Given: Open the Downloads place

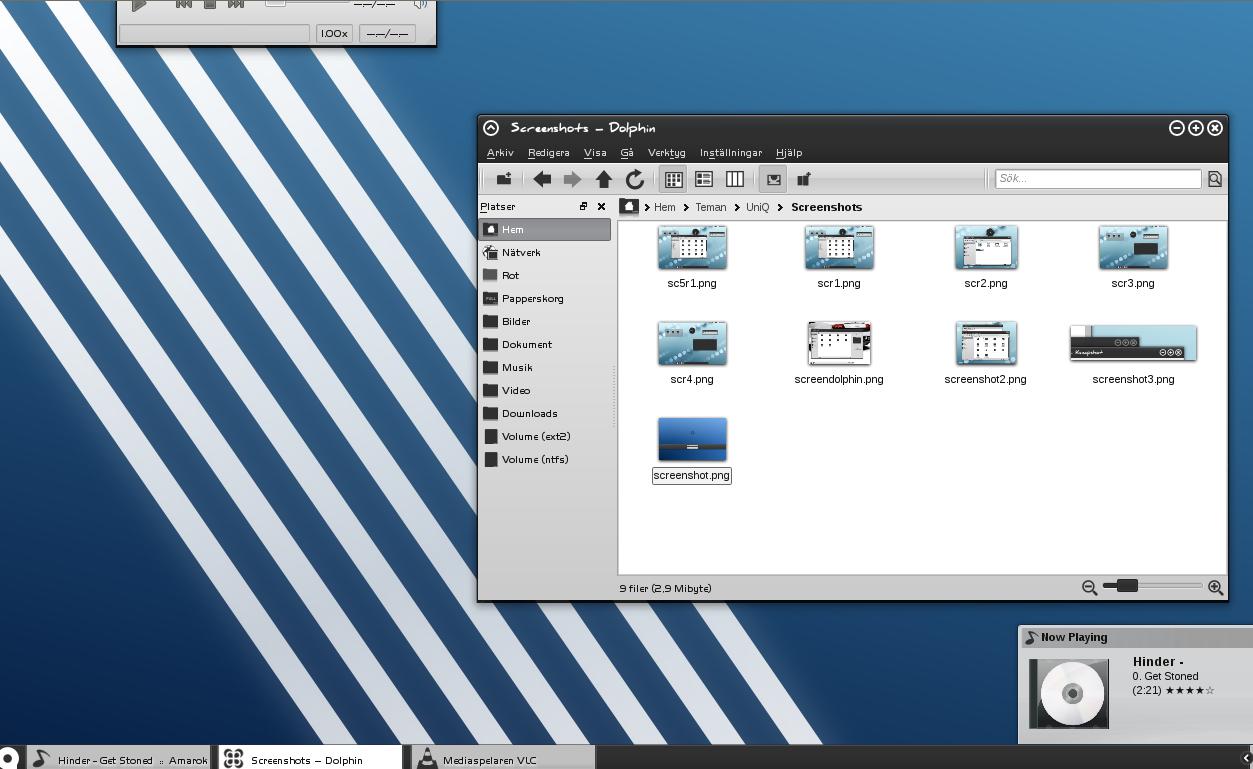Looking at the screenshot, I should pos(545,413).
